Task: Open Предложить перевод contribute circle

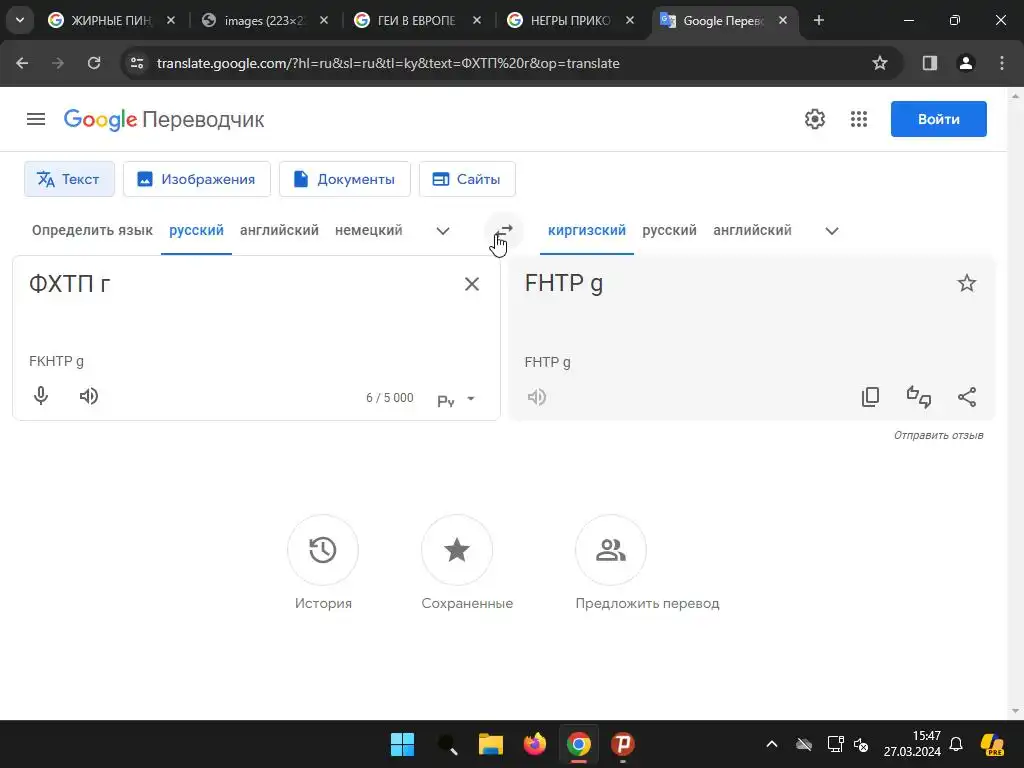Action: 611,550
